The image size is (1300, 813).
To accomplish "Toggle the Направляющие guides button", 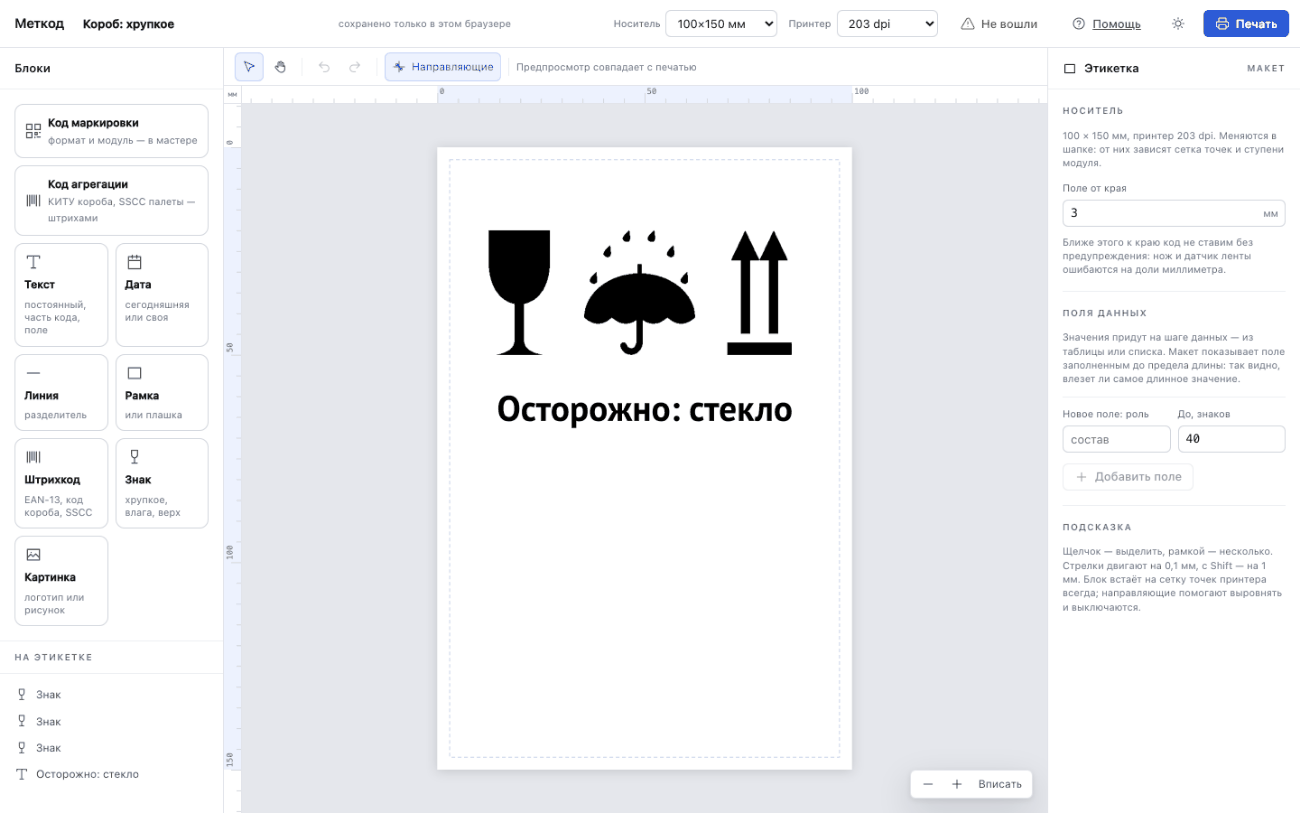I will (x=443, y=67).
